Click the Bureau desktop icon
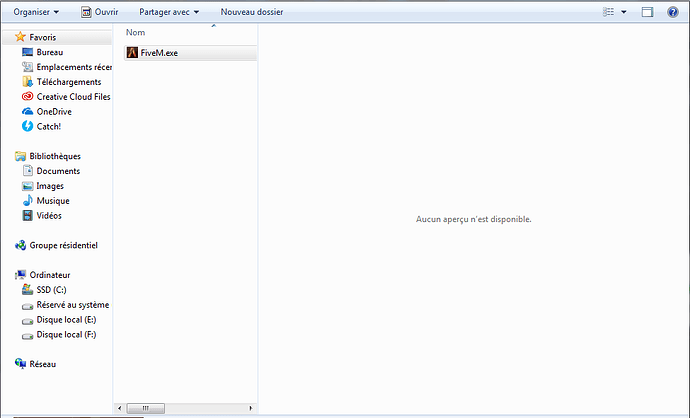690x418 pixels. (x=27, y=52)
